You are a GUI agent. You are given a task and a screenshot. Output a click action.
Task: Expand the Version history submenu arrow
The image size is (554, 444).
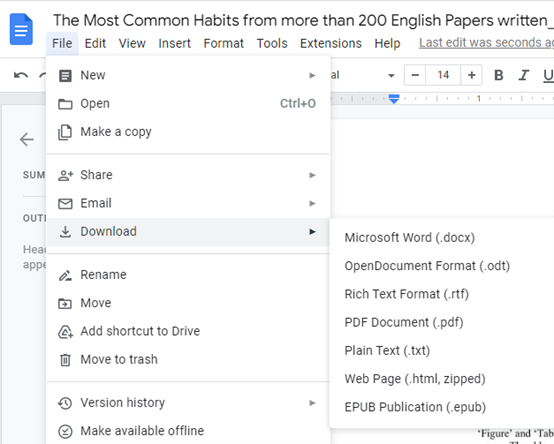[312, 403]
